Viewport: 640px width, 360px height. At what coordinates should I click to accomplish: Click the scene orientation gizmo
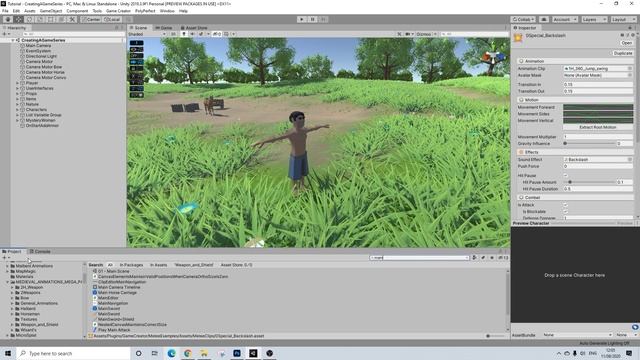493,57
